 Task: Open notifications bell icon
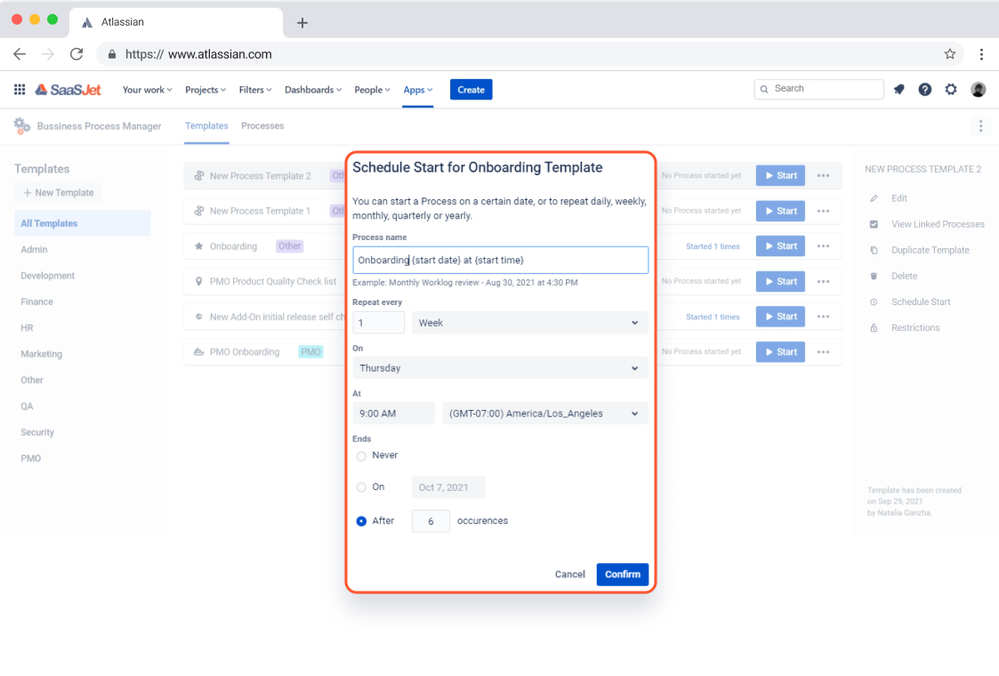click(x=899, y=90)
